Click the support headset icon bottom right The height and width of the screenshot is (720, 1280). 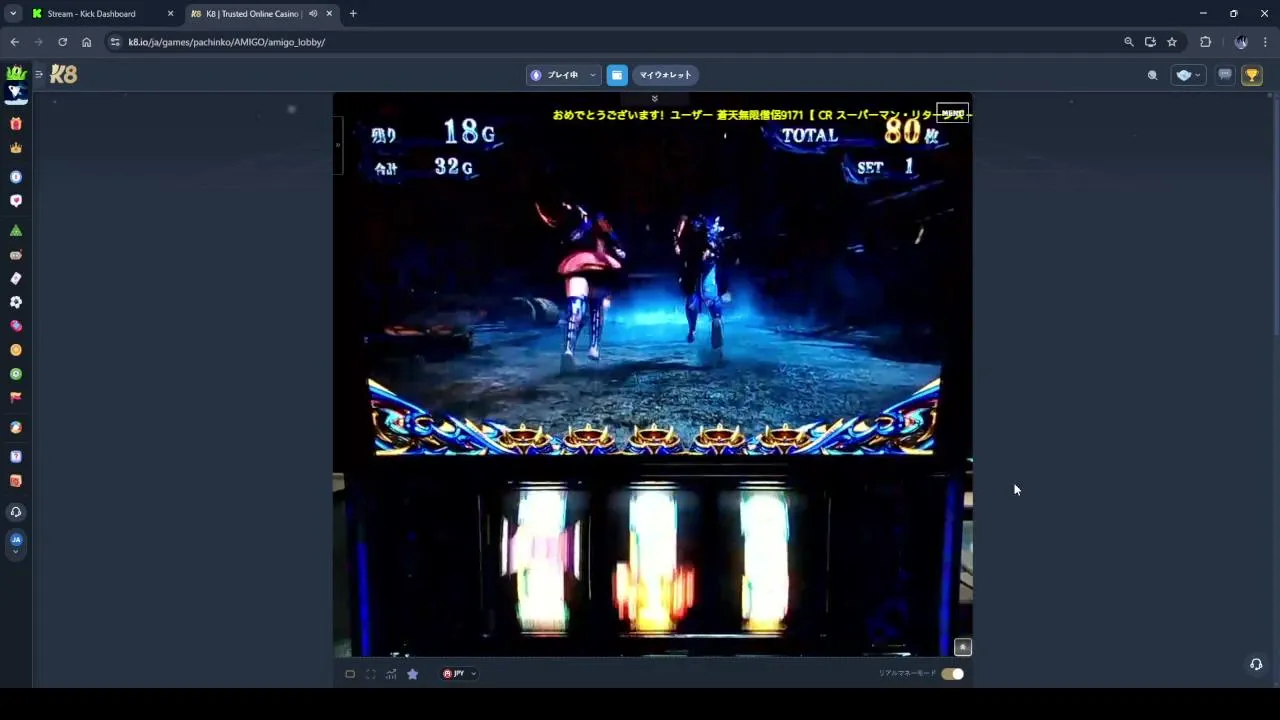(1256, 664)
